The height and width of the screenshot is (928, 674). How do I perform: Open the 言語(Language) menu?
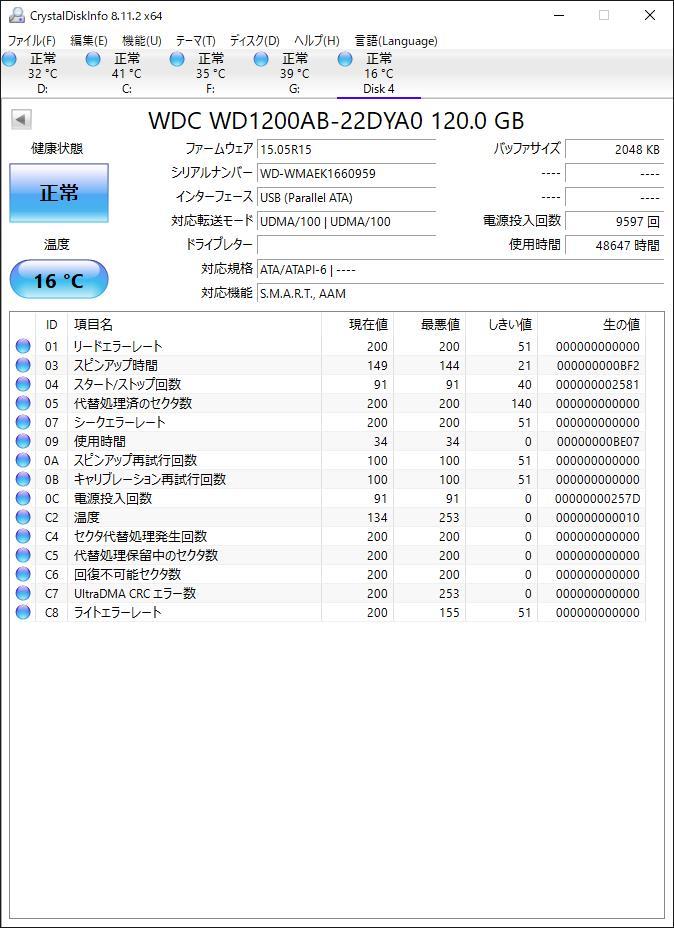pyautogui.click(x=396, y=41)
